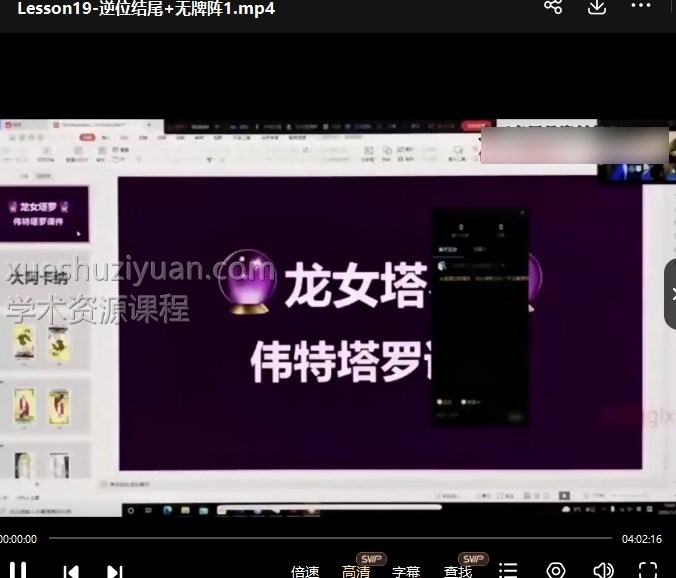Viewport: 676px width, 578px height.
Task: Click the Lesson19 file name title
Action: 146,9
